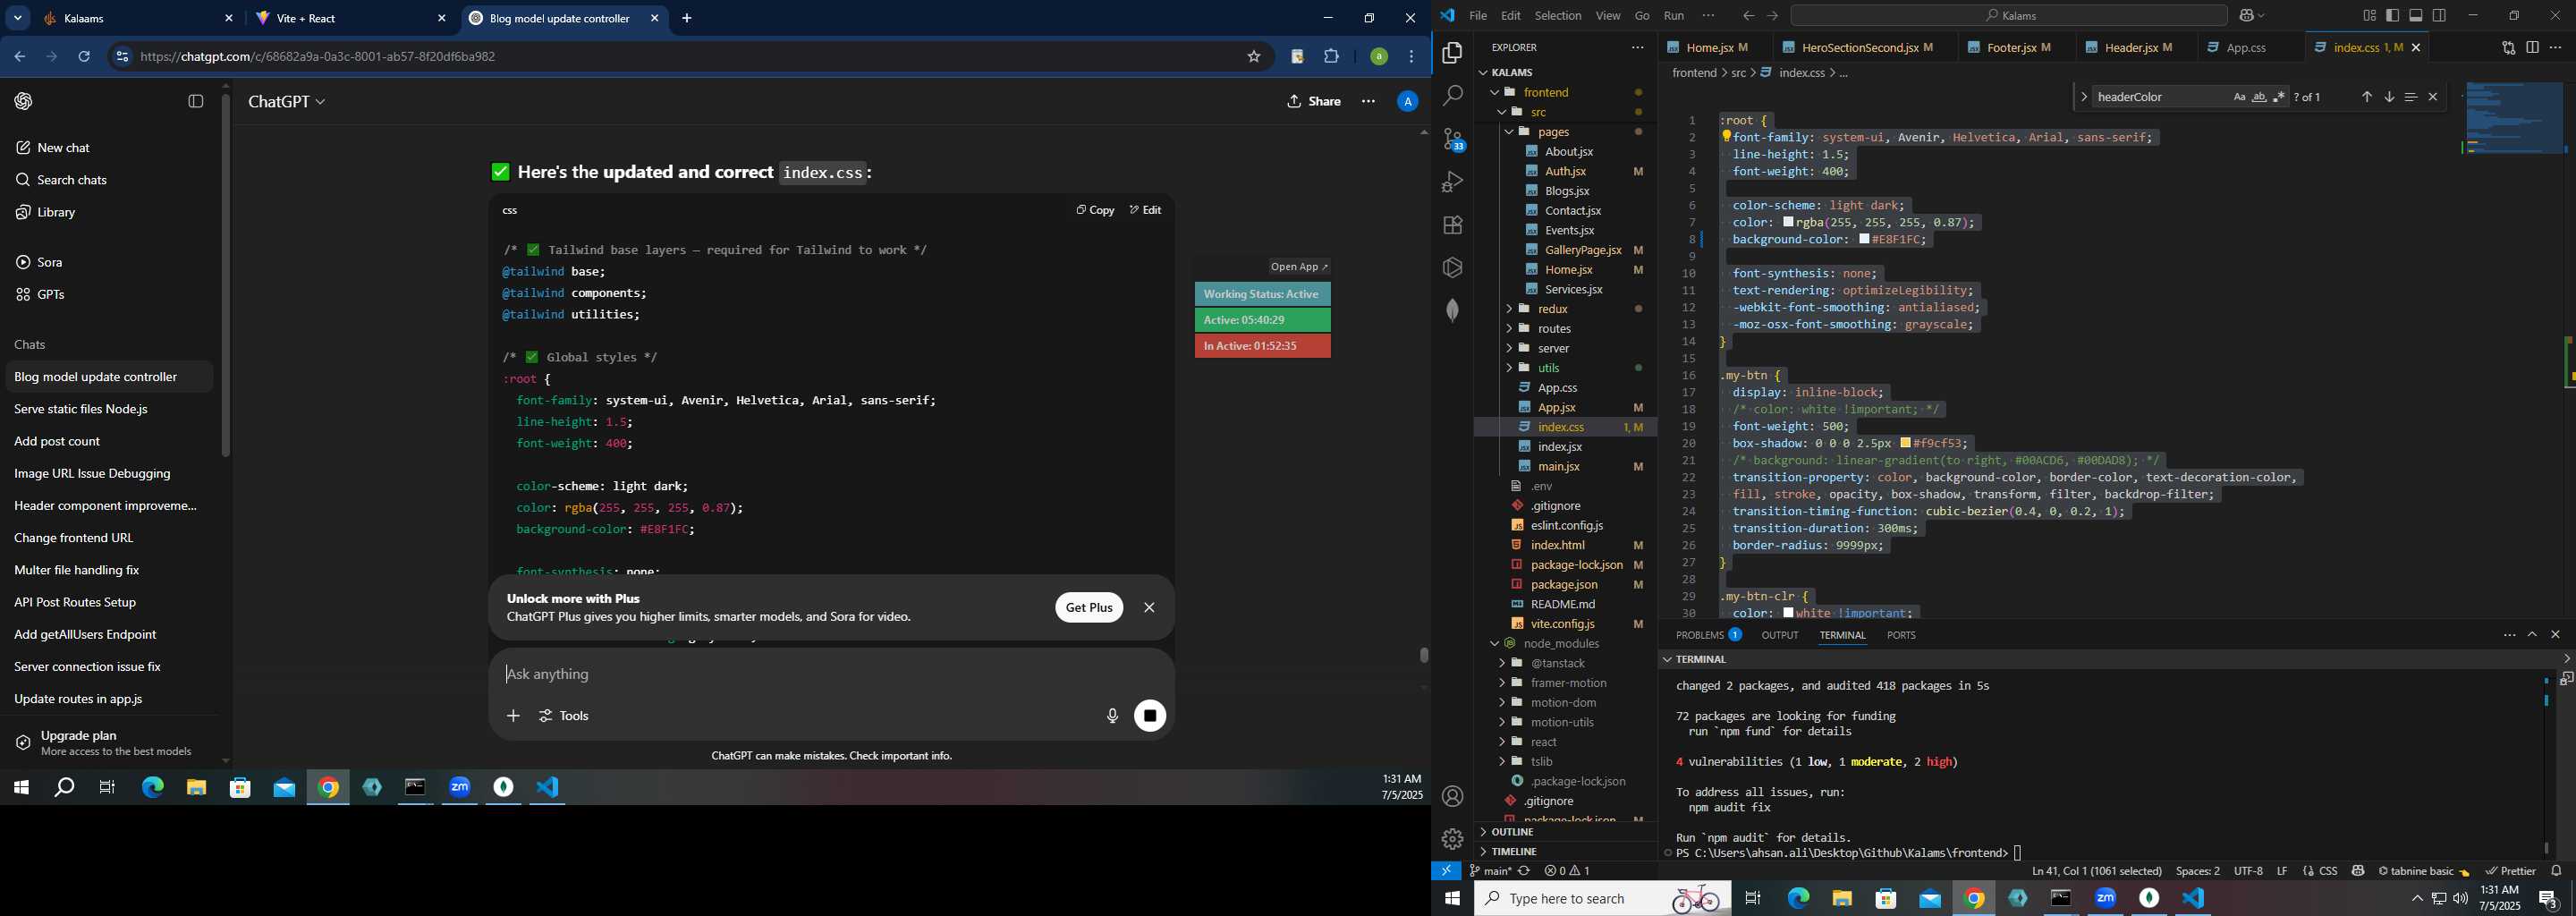
Task: Open the Search view in VS Code activity bar
Action: (1452, 96)
